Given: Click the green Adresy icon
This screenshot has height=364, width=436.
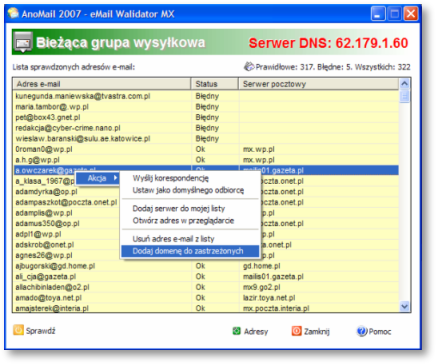Looking at the screenshot, I should (236, 331).
